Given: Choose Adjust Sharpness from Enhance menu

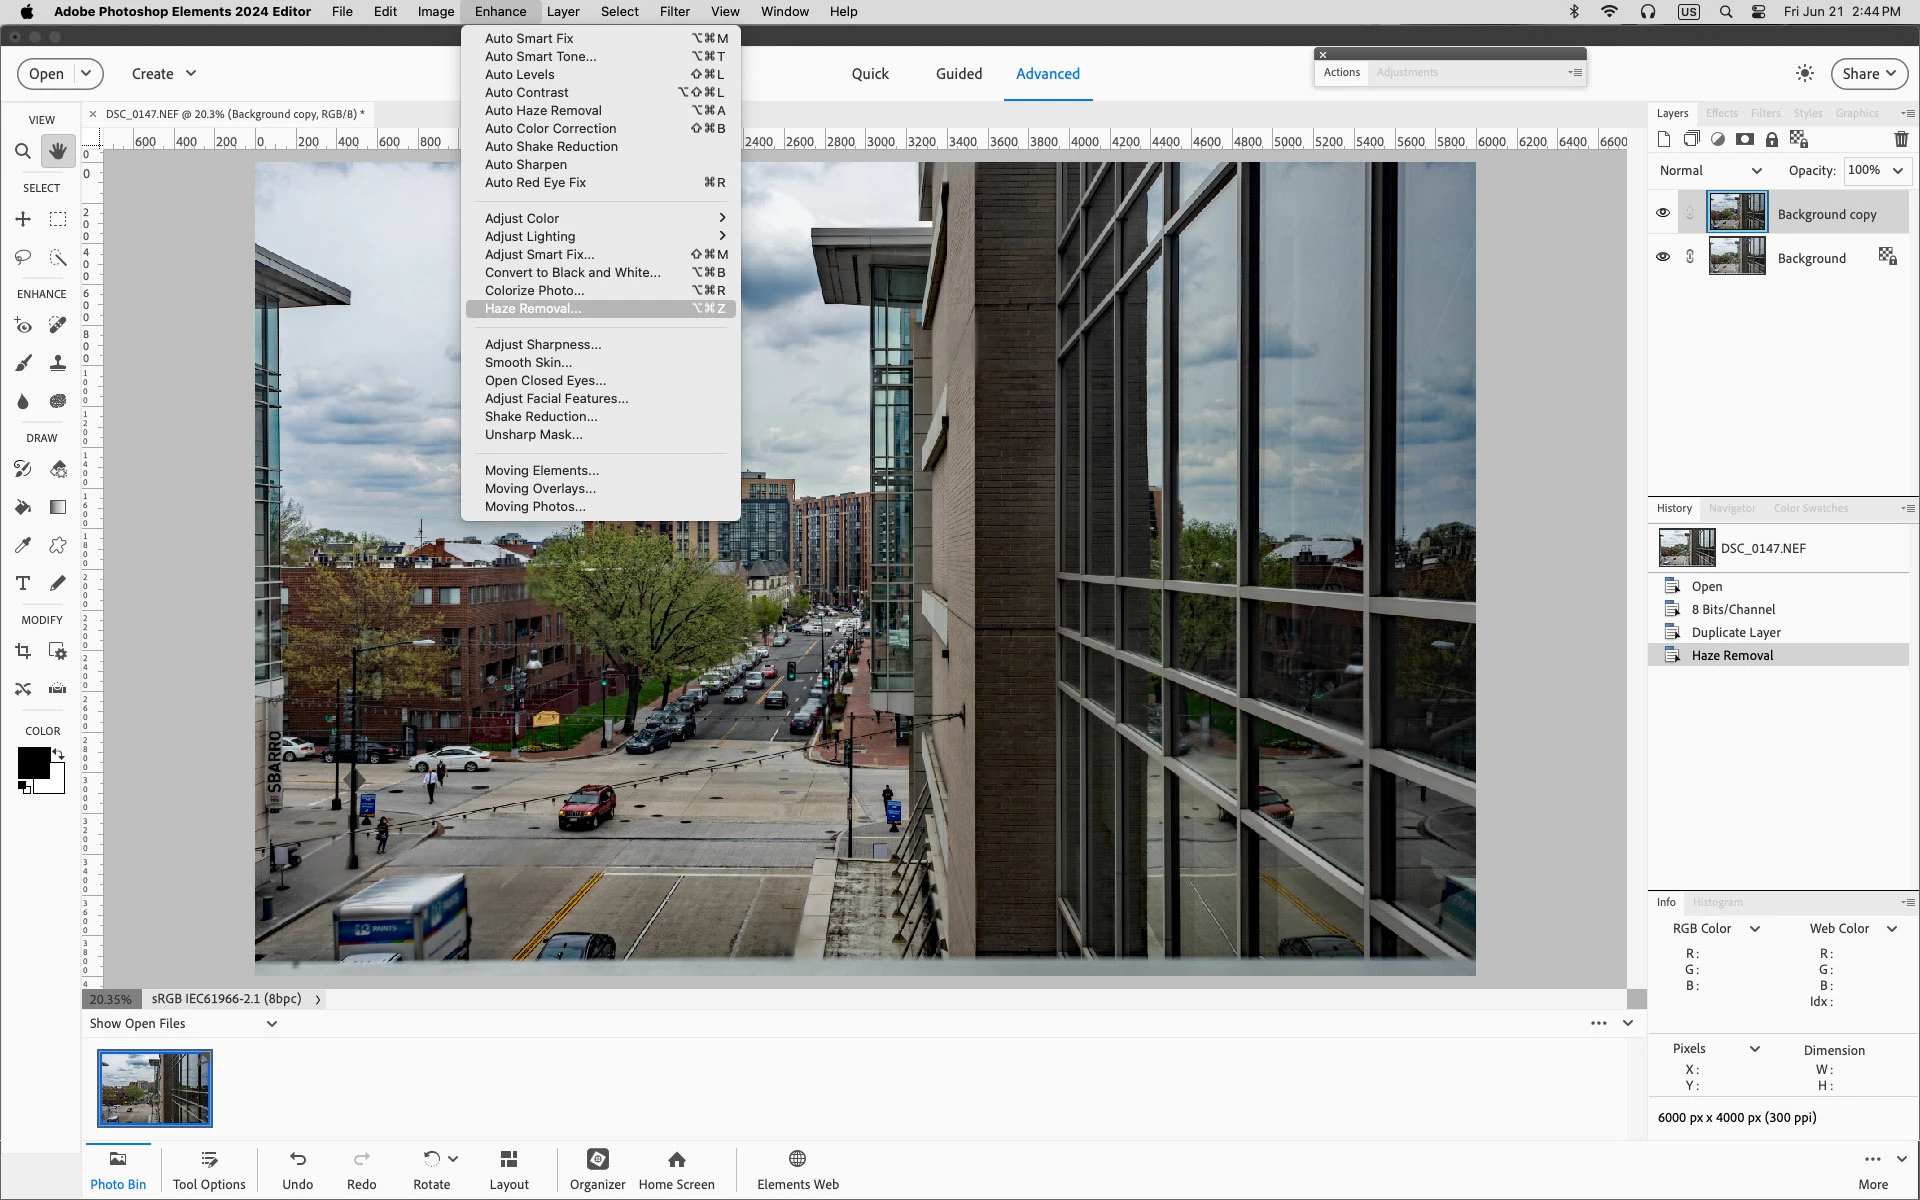Looking at the screenshot, I should coord(543,345).
